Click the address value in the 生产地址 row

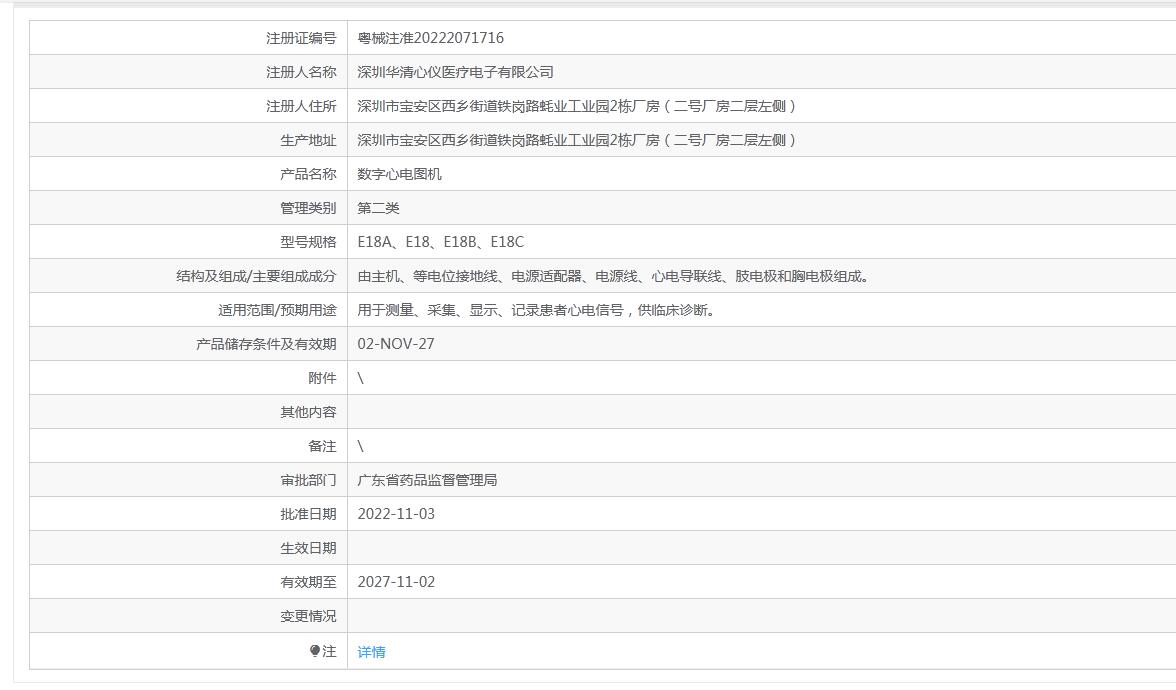coord(576,140)
